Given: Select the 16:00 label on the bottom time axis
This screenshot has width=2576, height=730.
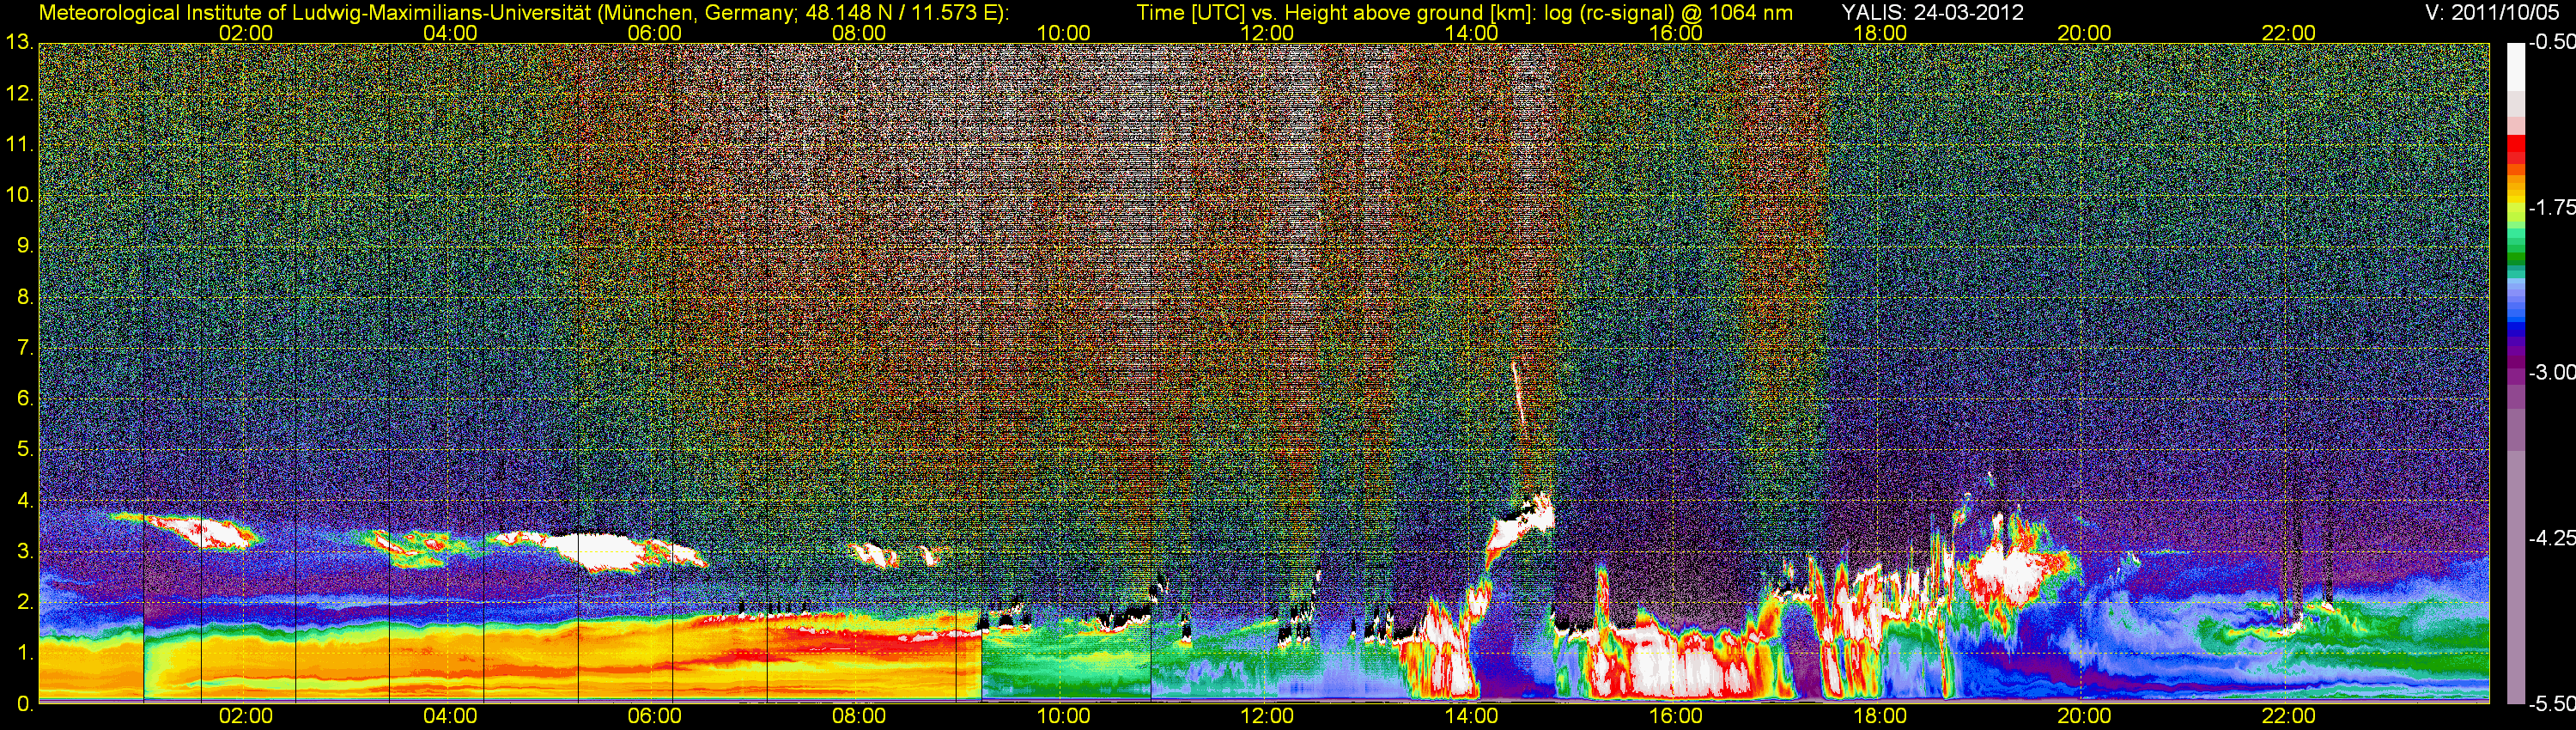Looking at the screenshot, I should click(x=1675, y=716).
